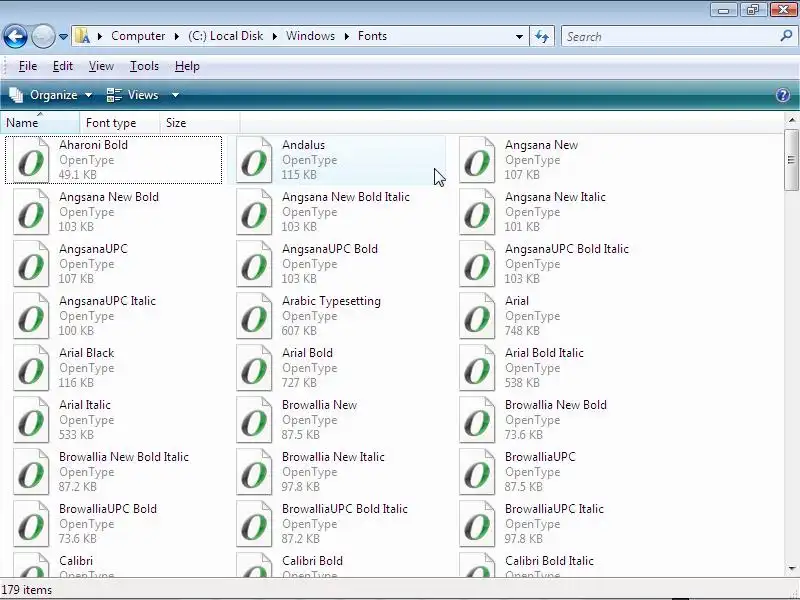Open the Edit menu
The image size is (800, 600).
(x=63, y=66)
